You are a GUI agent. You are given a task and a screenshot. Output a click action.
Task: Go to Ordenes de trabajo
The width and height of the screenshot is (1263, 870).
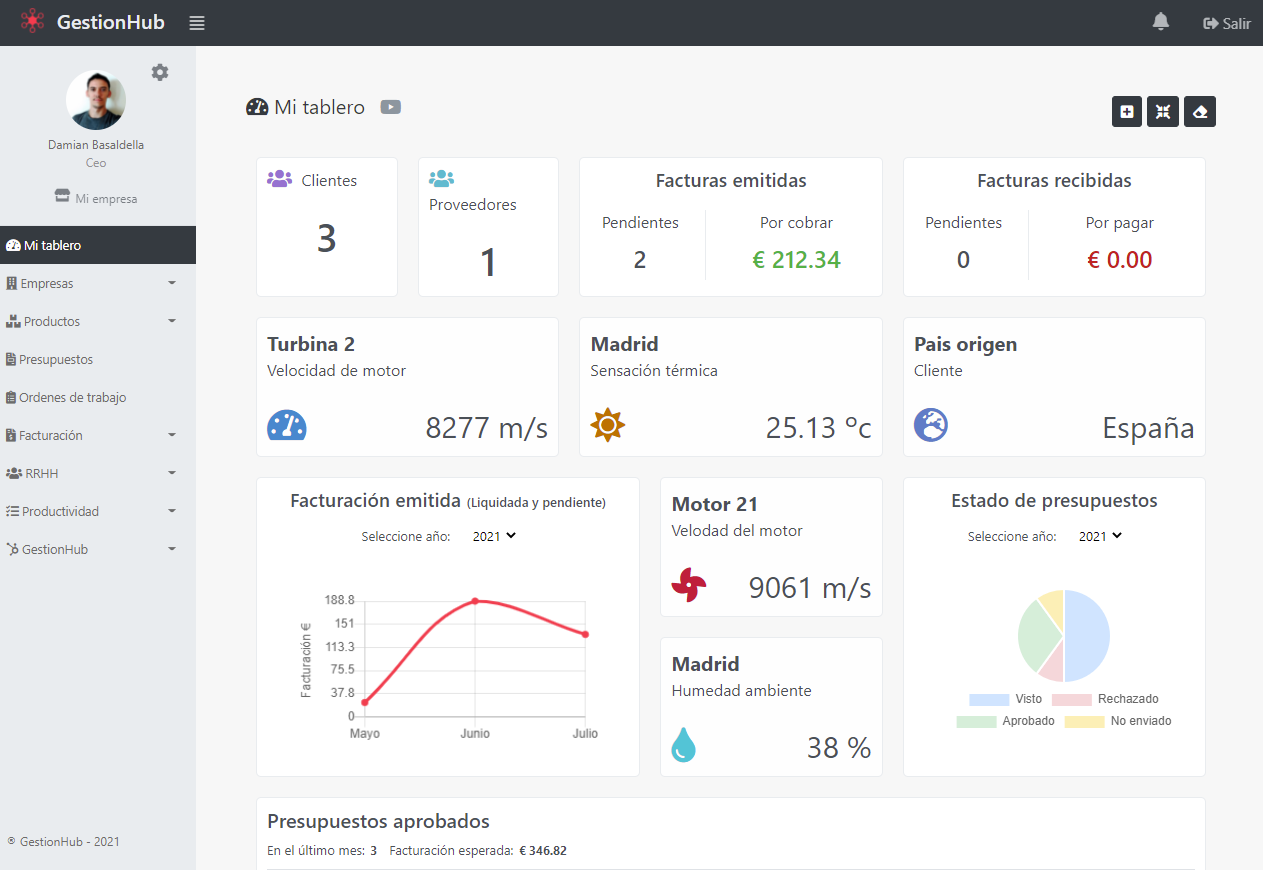pos(72,398)
